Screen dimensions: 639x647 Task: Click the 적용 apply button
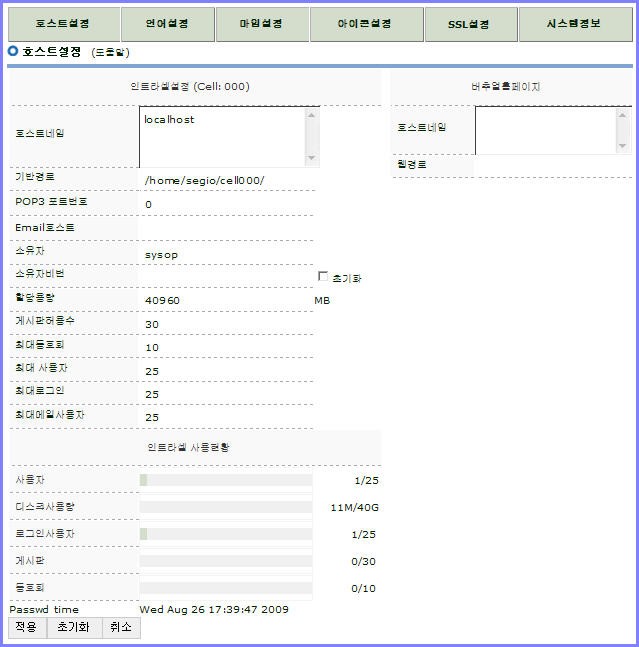(x=27, y=627)
